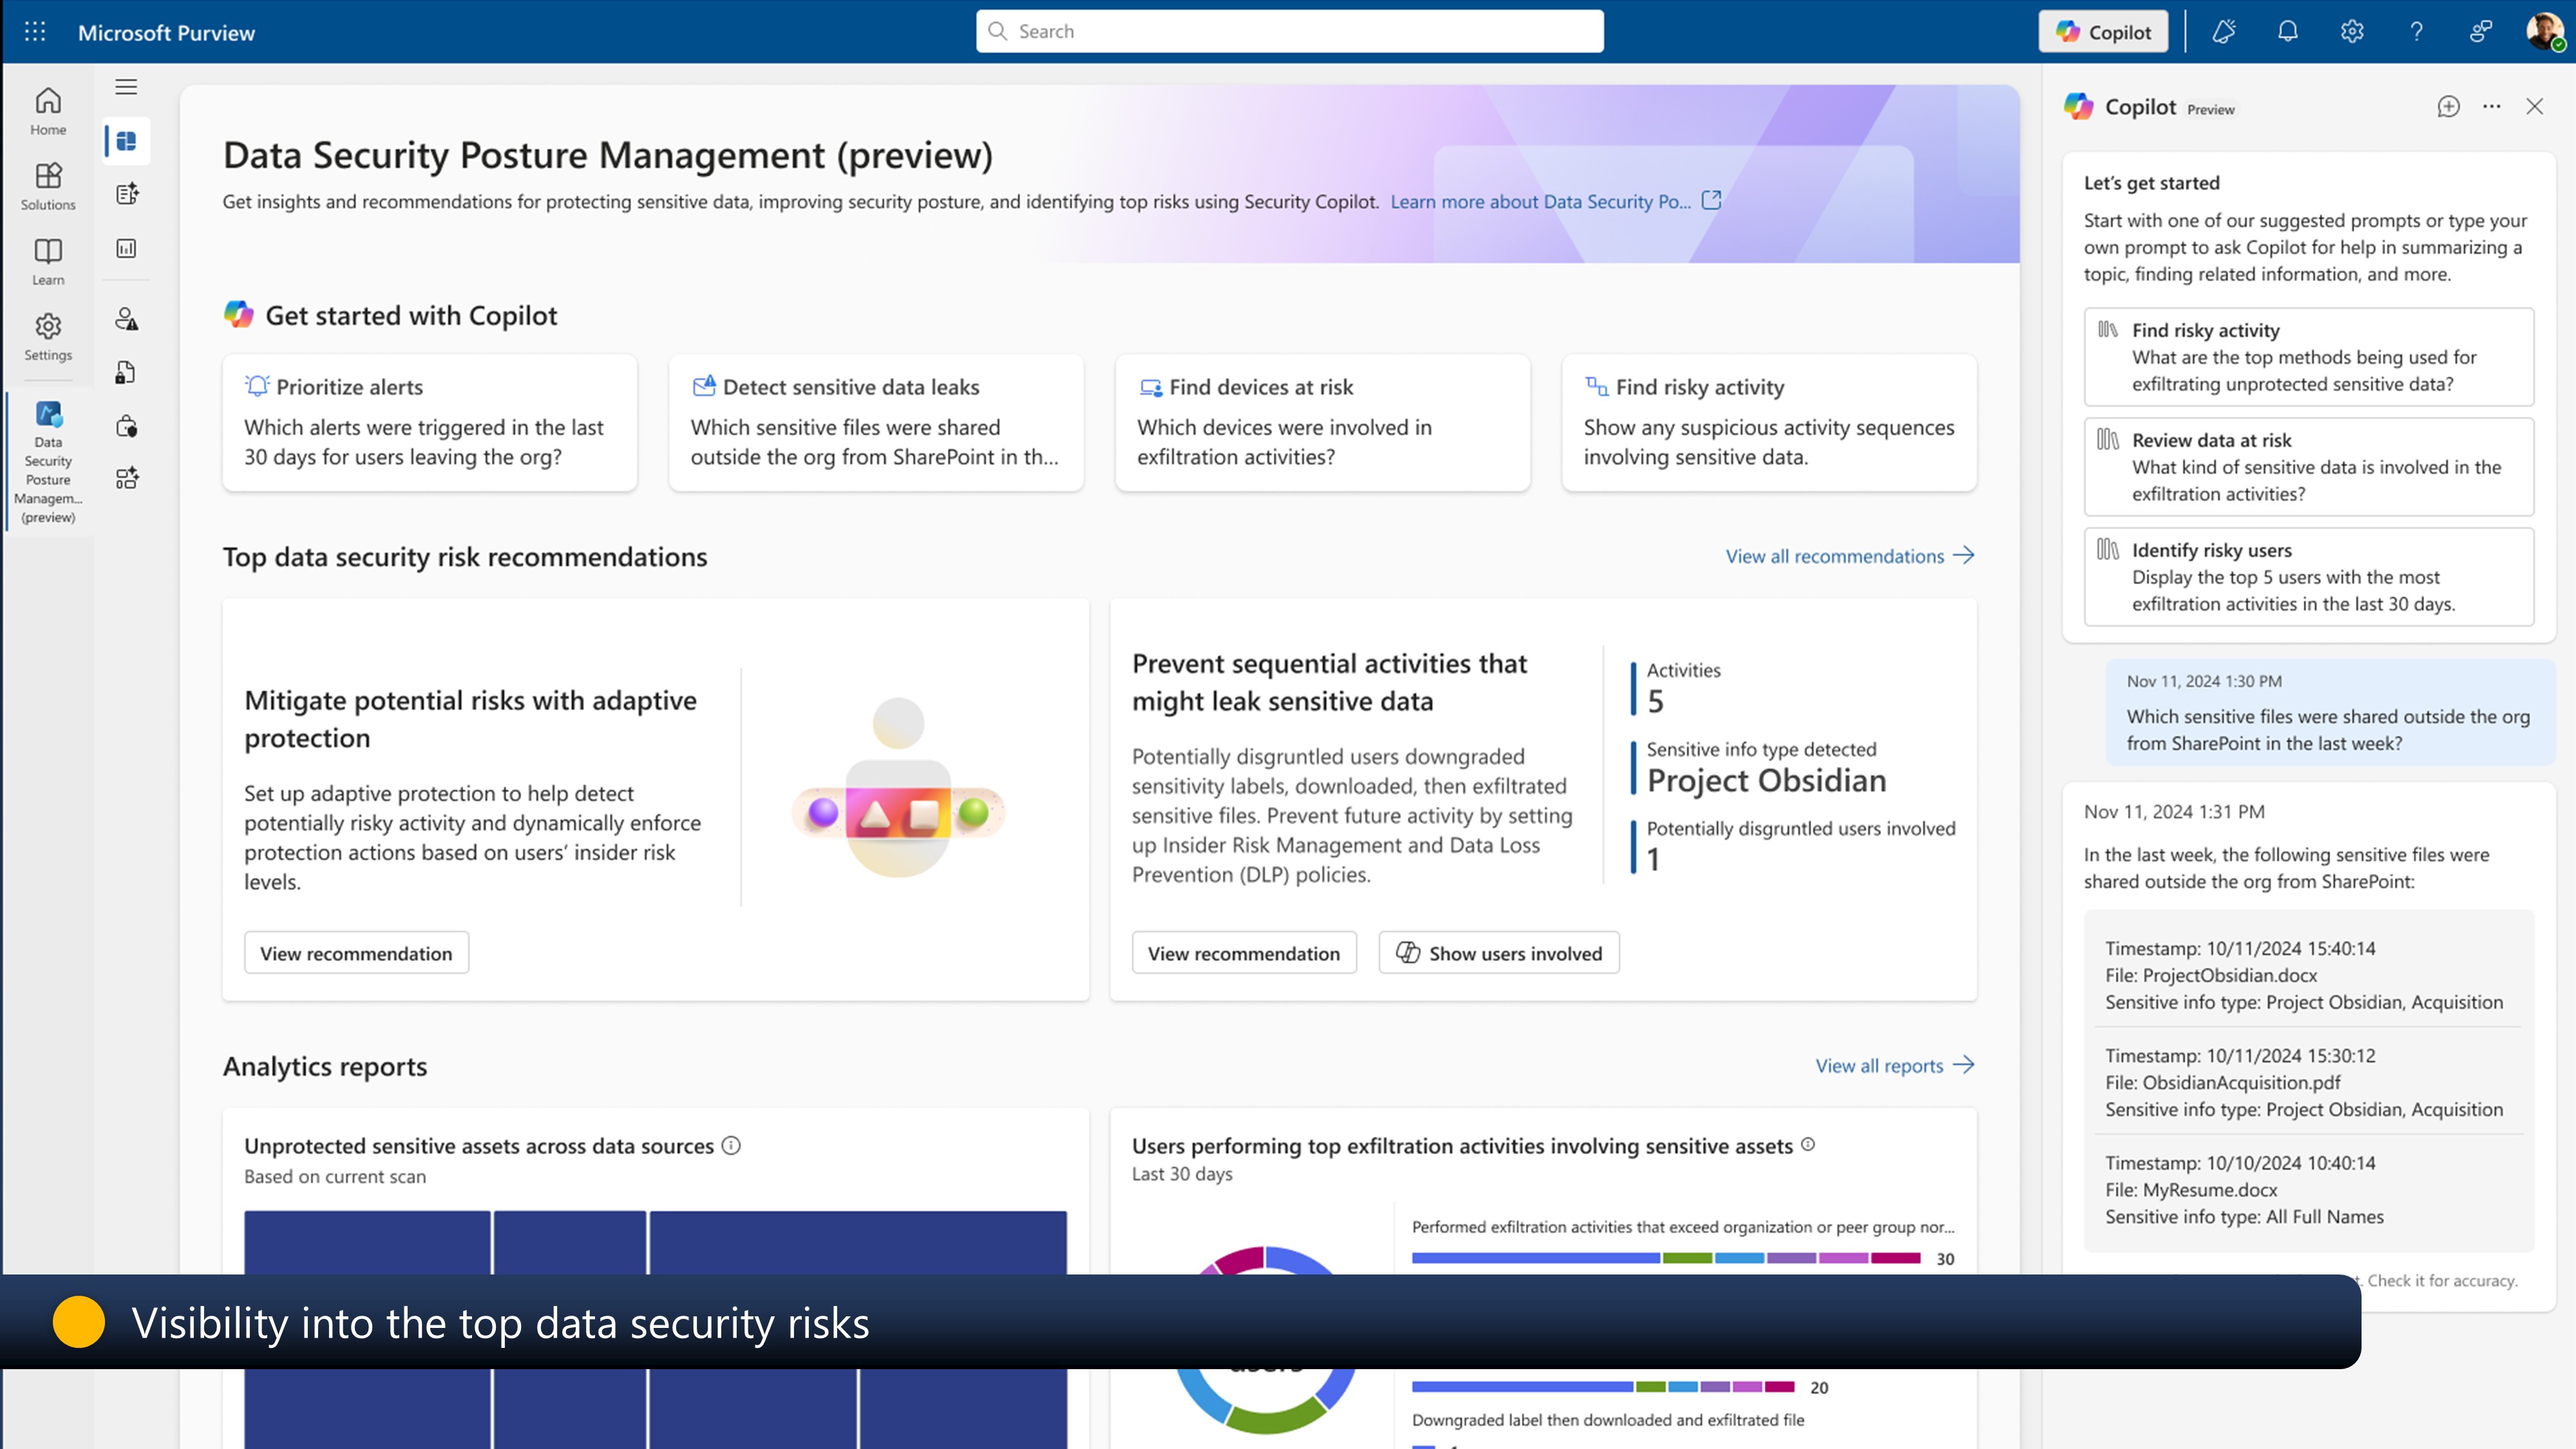
Task: Click the help question mark icon
Action: pos(2416,32)
